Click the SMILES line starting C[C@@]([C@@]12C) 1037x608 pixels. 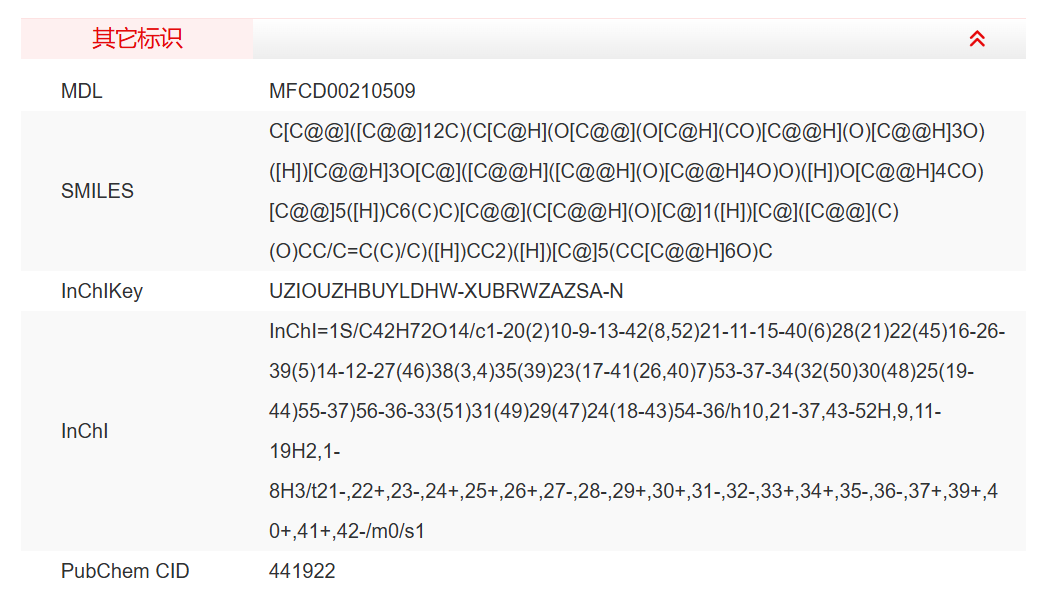[x=627, y=131]
